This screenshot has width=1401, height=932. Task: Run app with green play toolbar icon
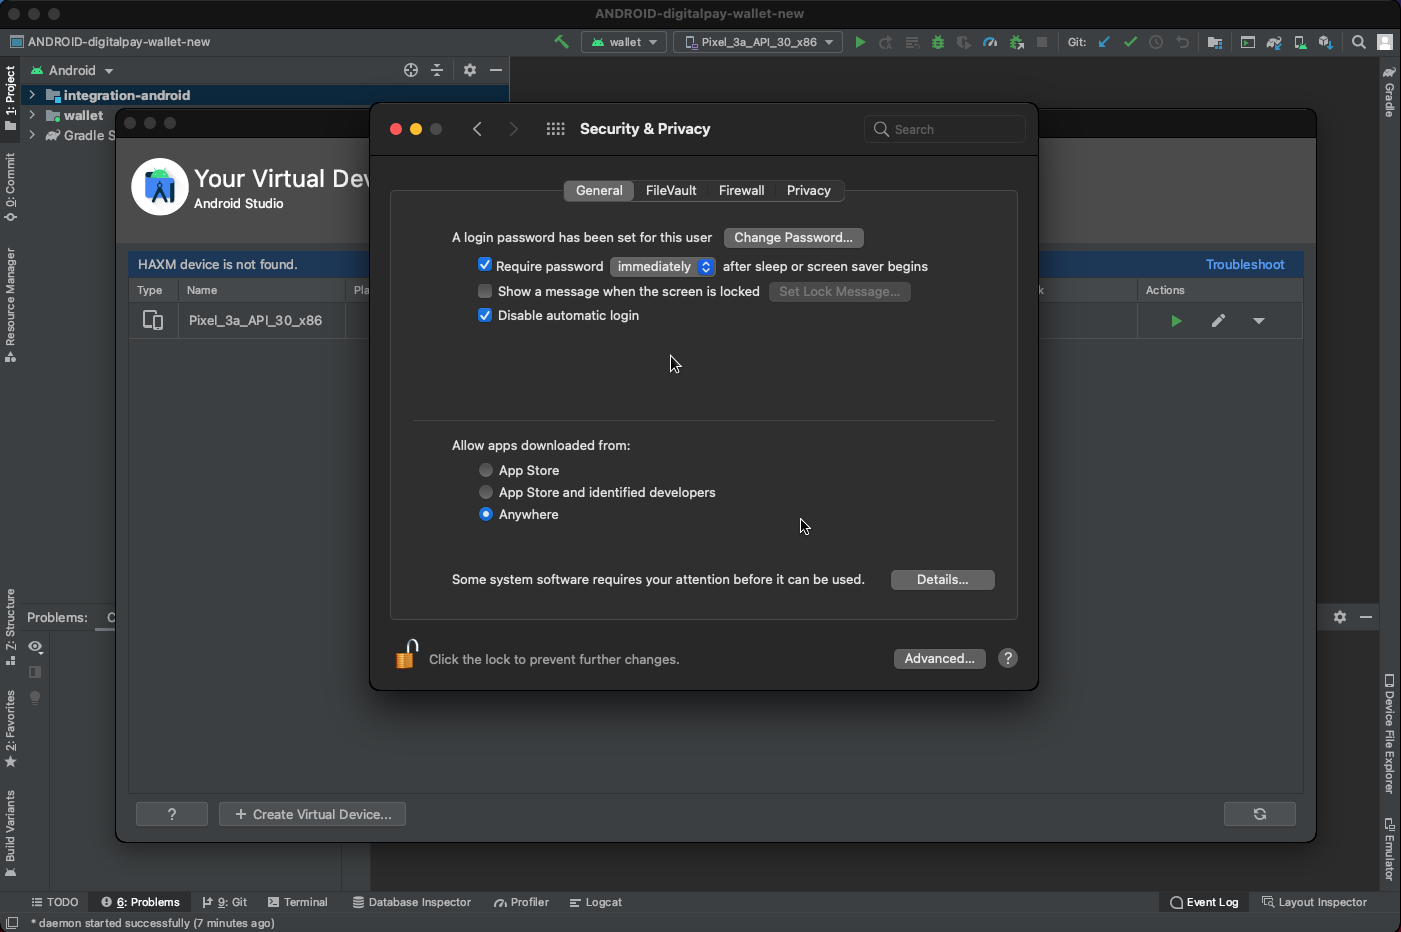860,42
